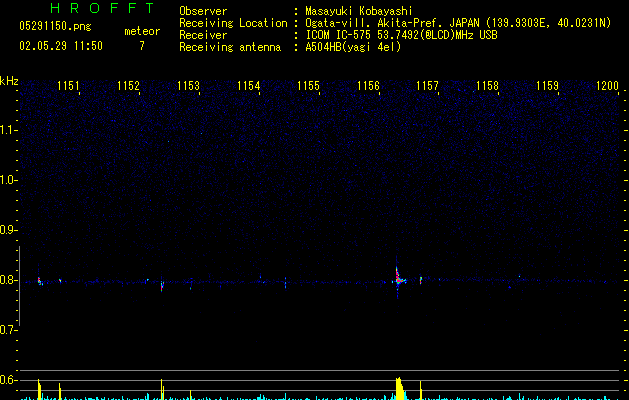This screenshot has height=400, width=629.
Task: Click the Observer label
Action: (x=203, y=11)
